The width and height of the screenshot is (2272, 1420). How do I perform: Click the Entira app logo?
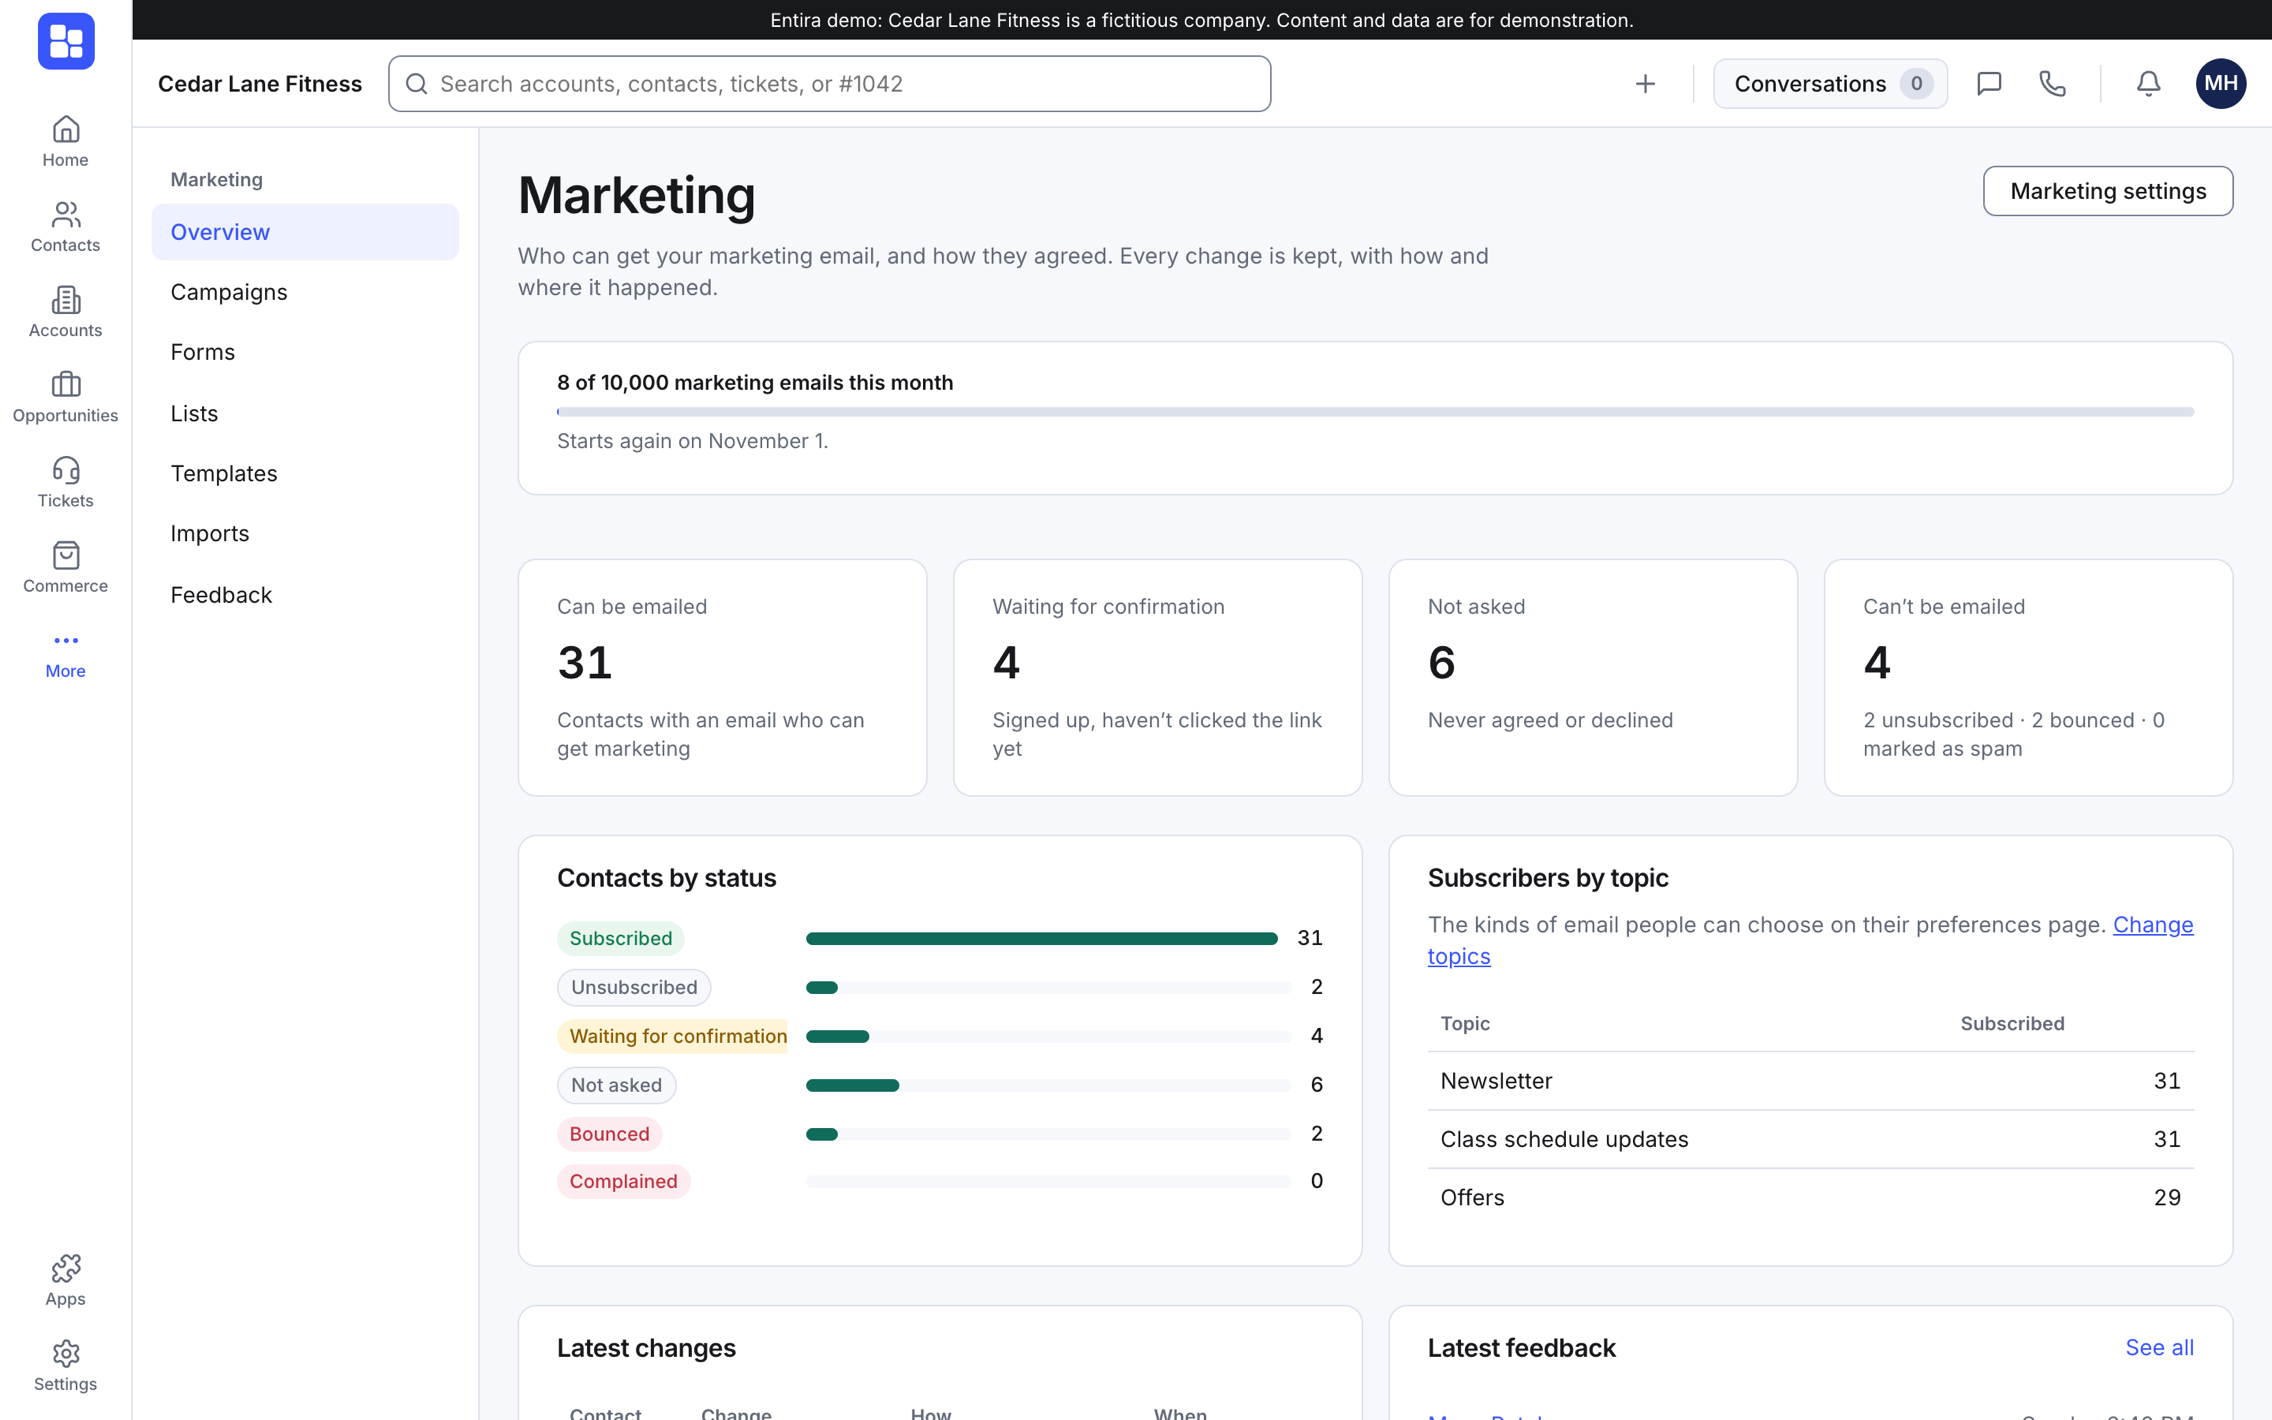66,41
